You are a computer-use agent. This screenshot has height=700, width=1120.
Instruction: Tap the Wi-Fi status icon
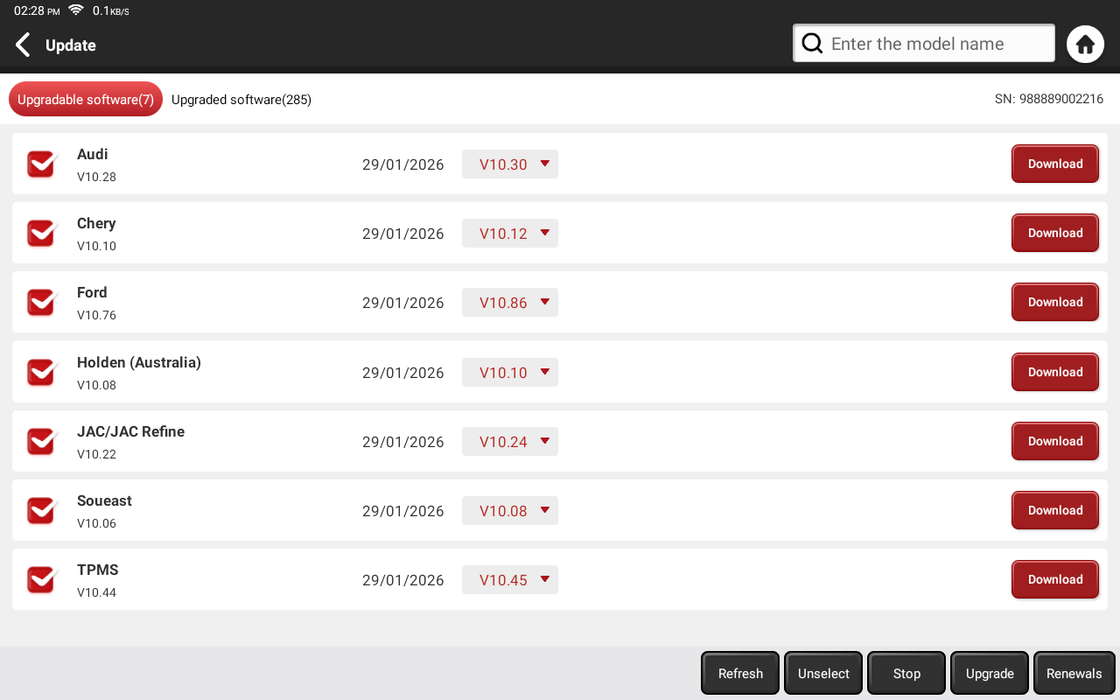click(x=76, y=10)
